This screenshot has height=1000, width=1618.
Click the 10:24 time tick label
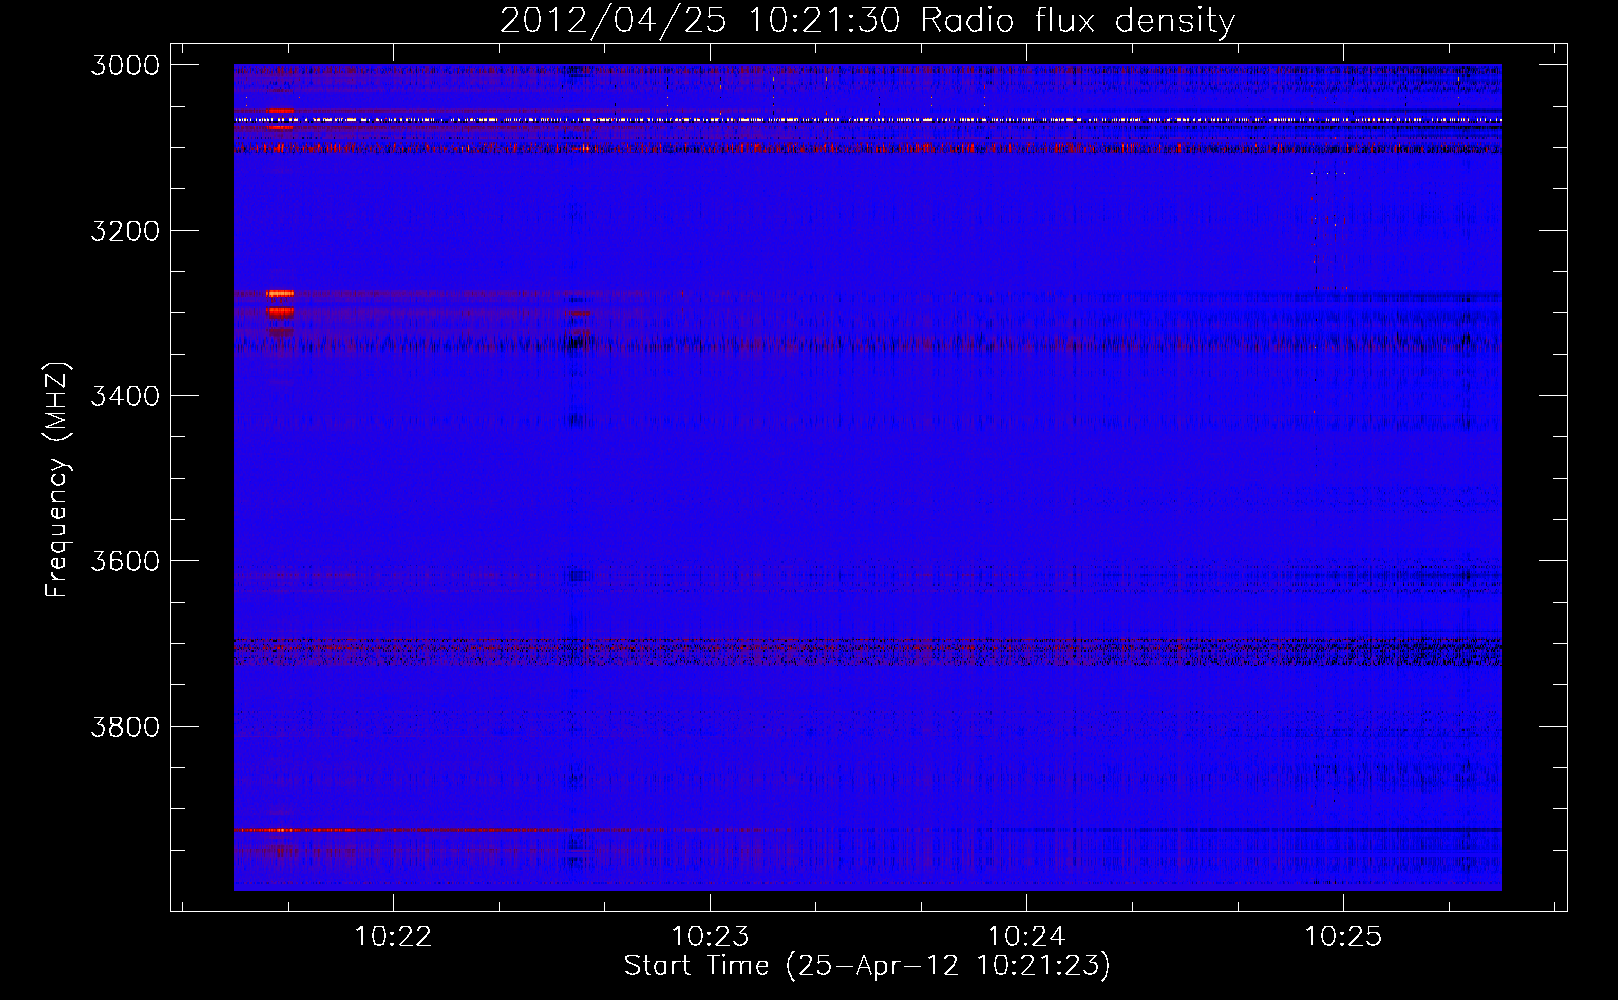(x=1026, y=936)
